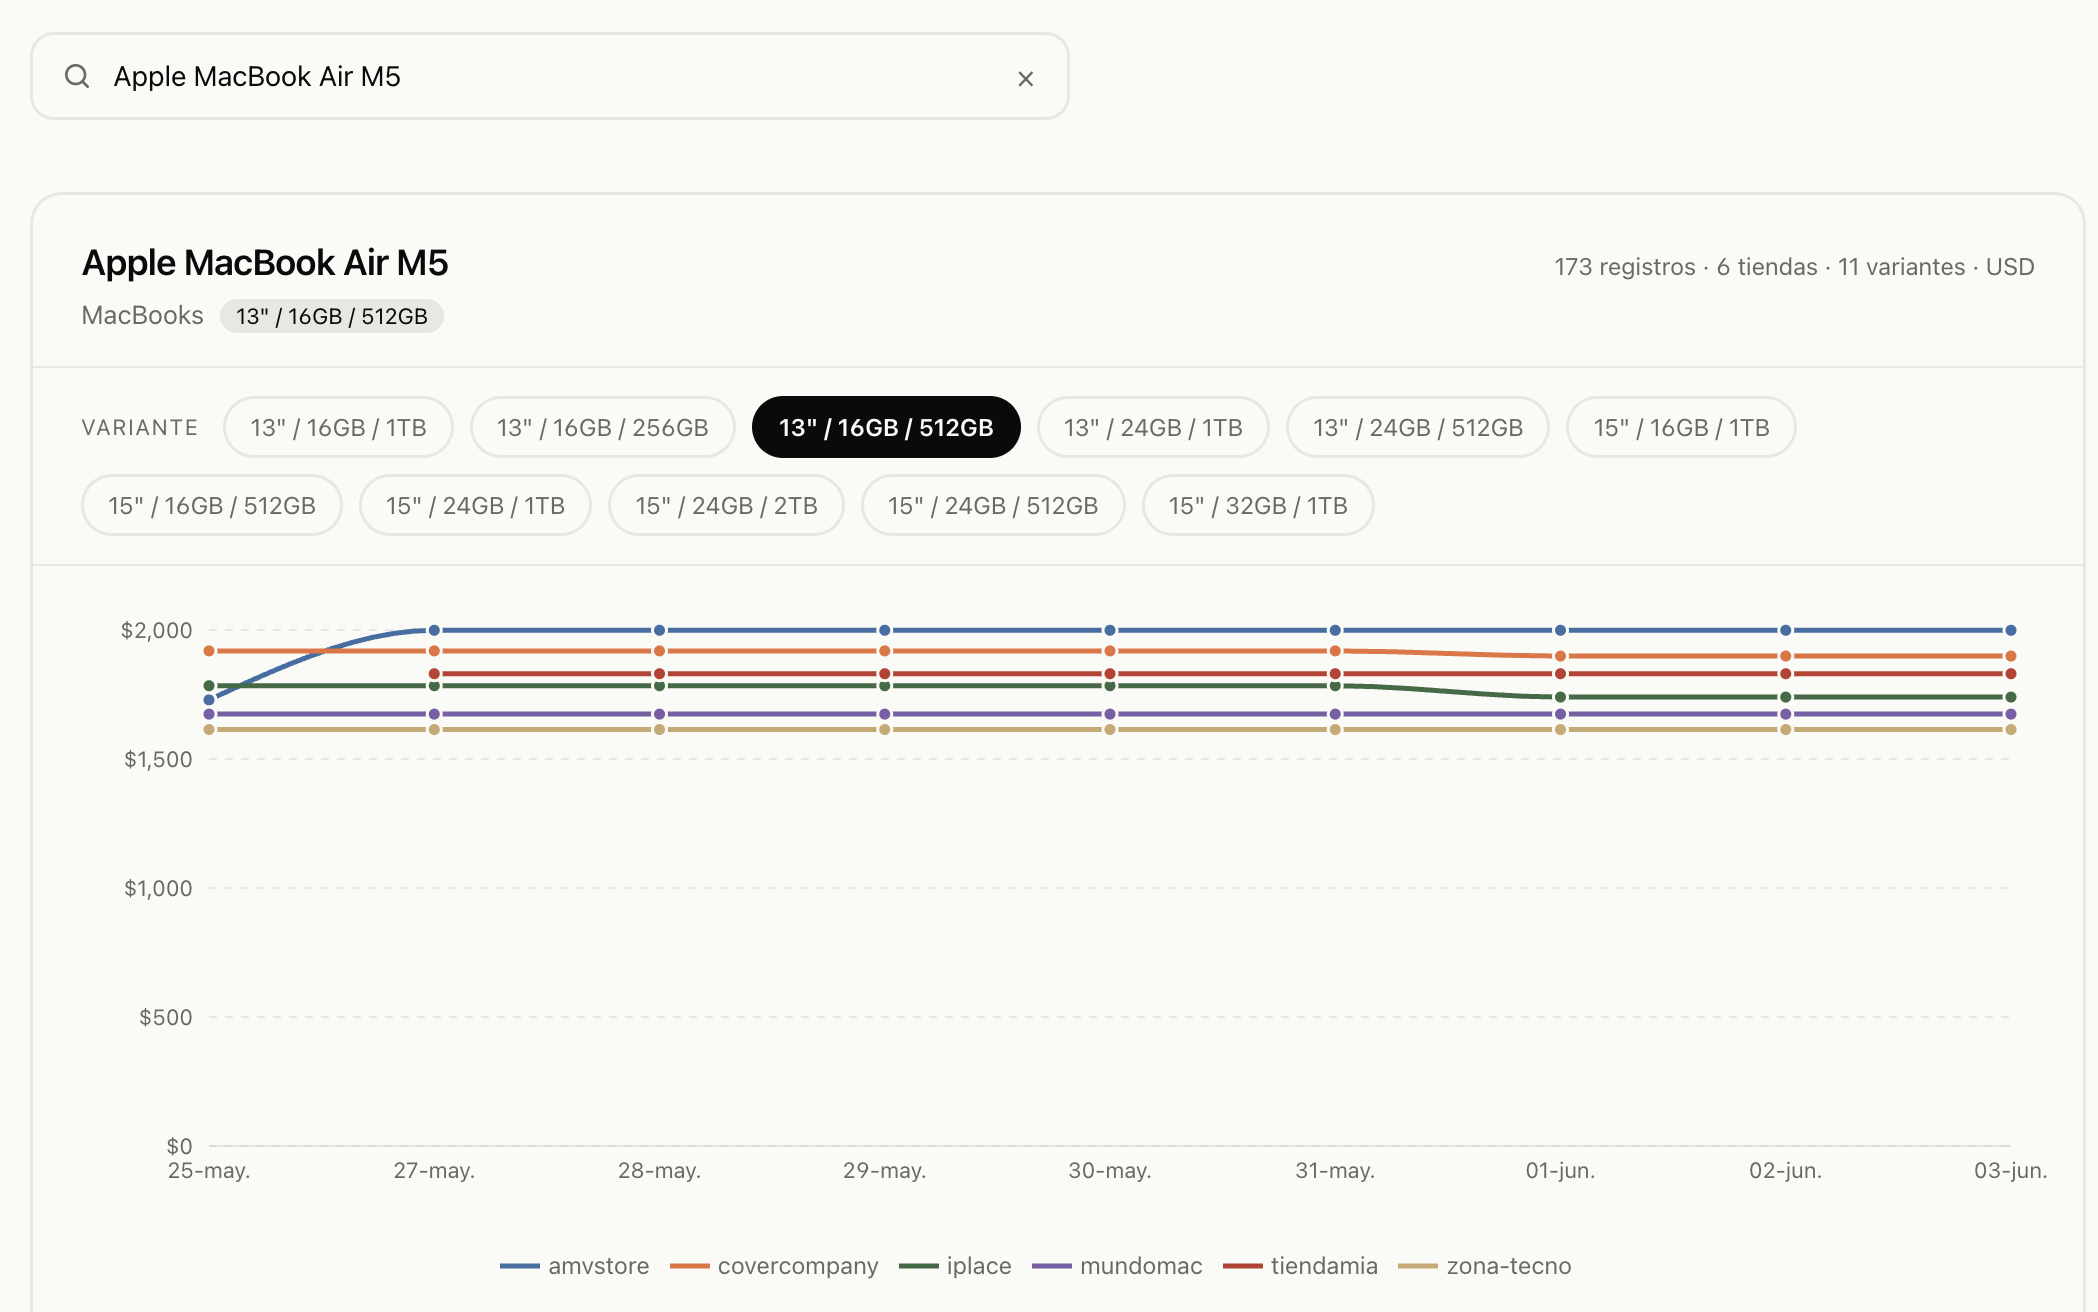Image resolution: width=2098 pixels, height=1312 pixels.
Task: Click amvstore data point on 25-may.
Action: 209,700
